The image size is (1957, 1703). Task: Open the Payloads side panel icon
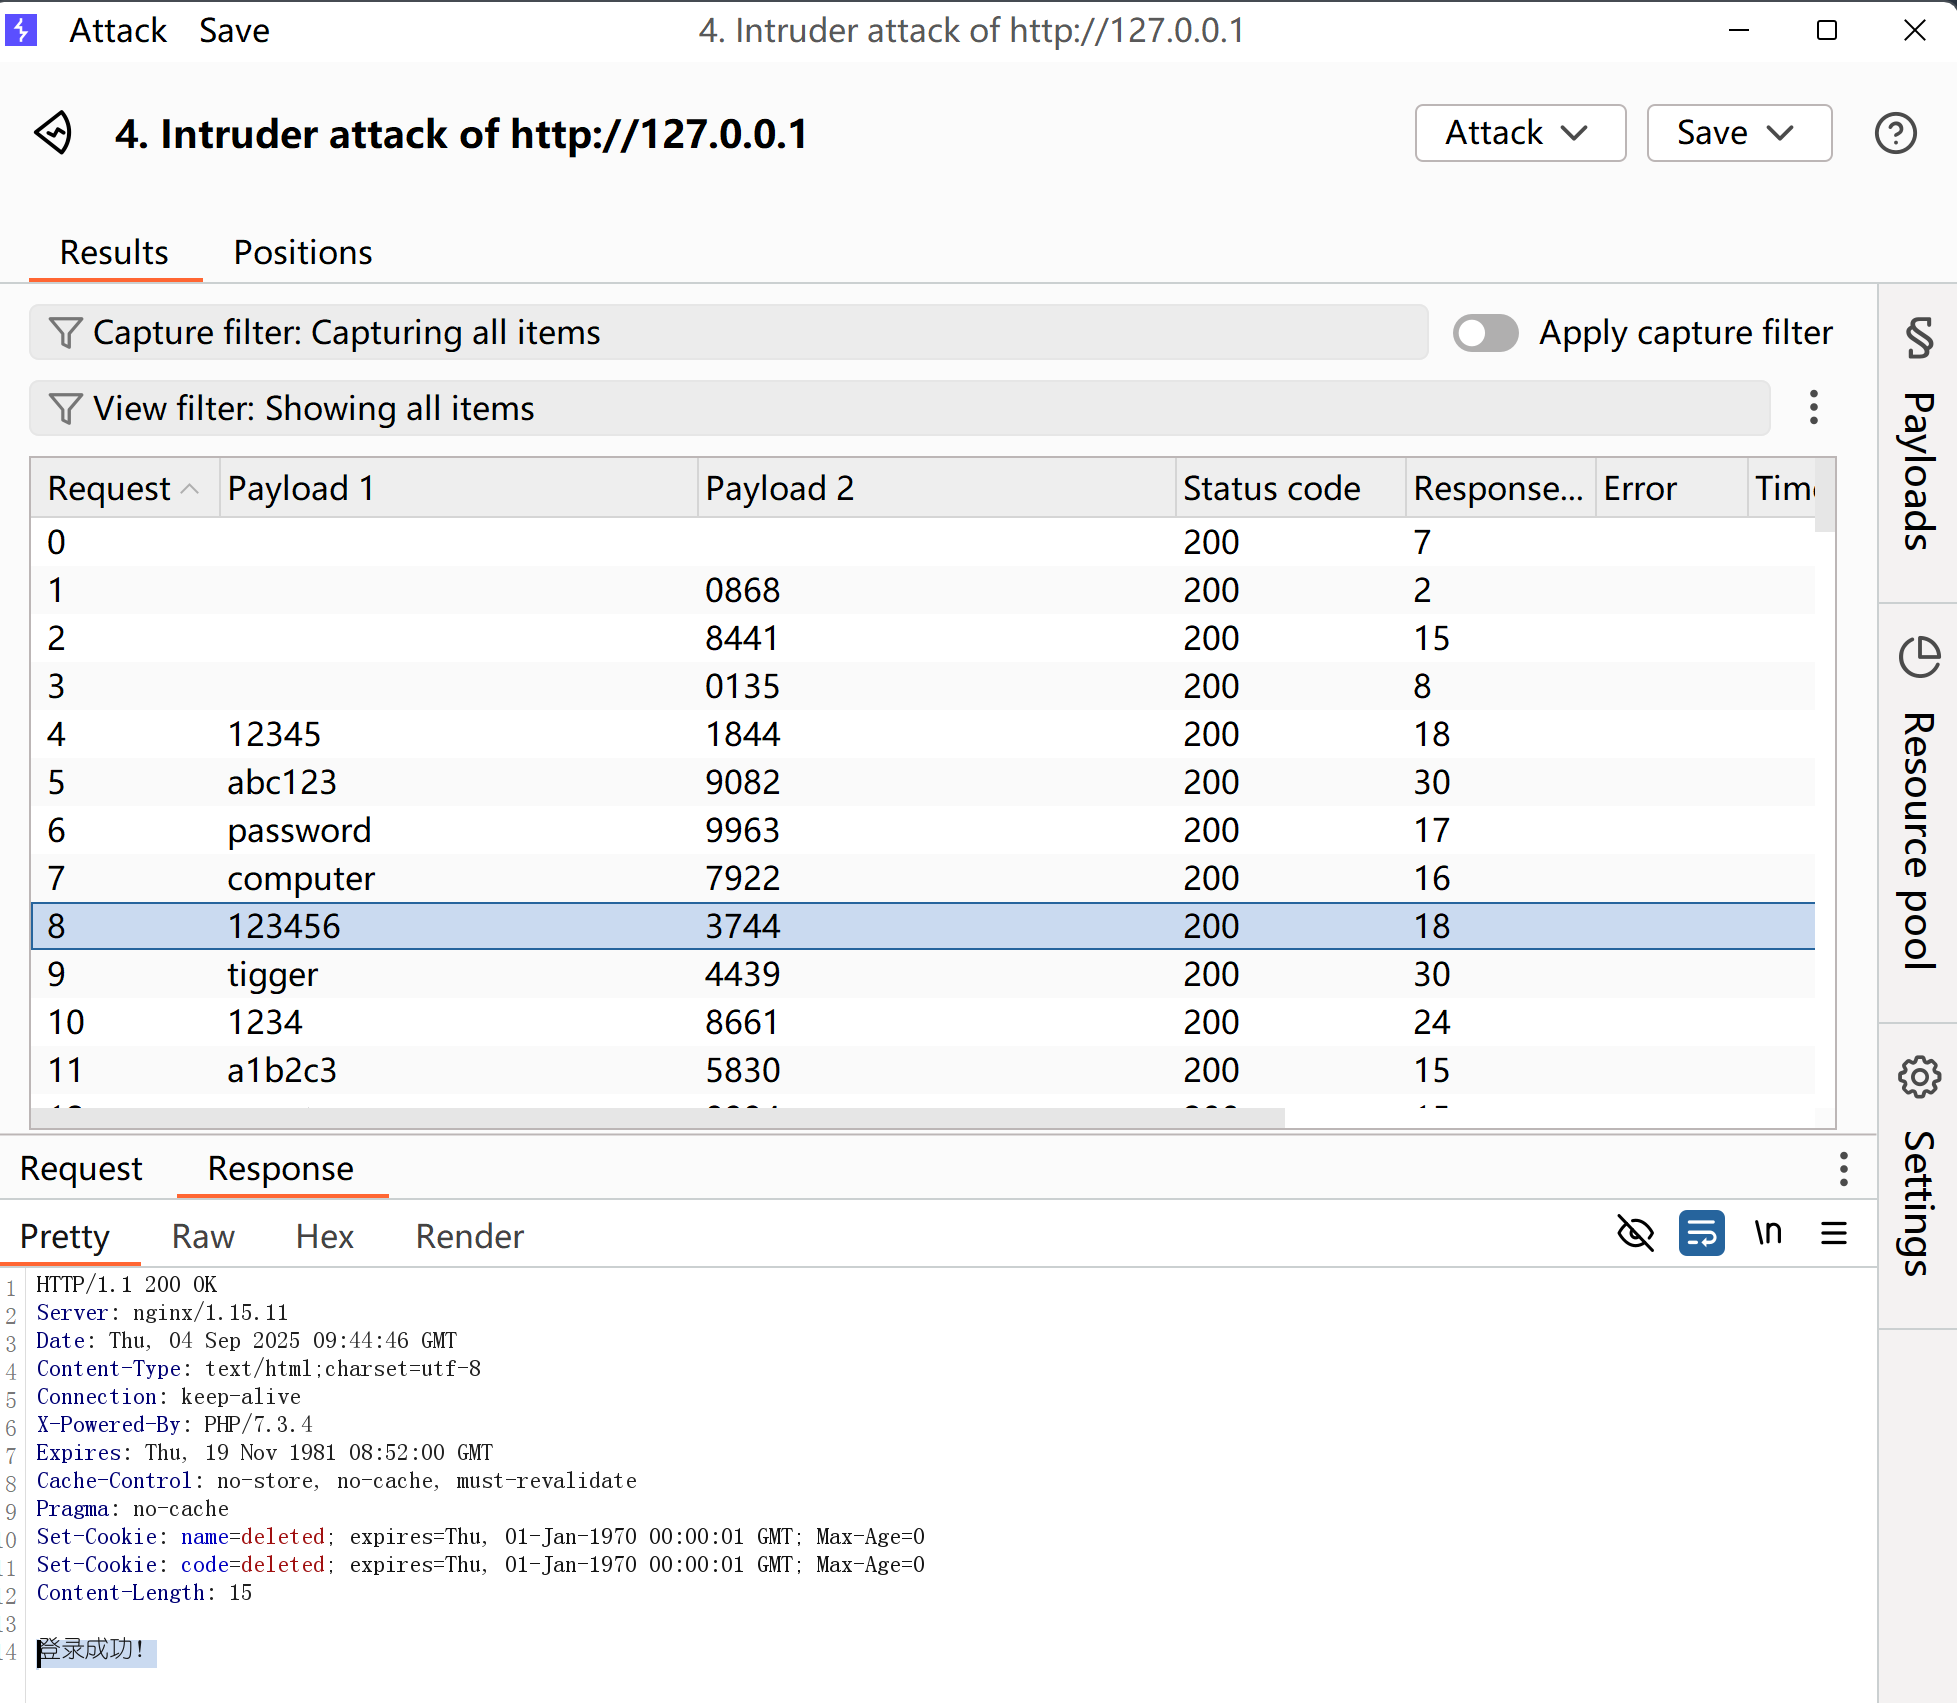tap(1918, 338)
